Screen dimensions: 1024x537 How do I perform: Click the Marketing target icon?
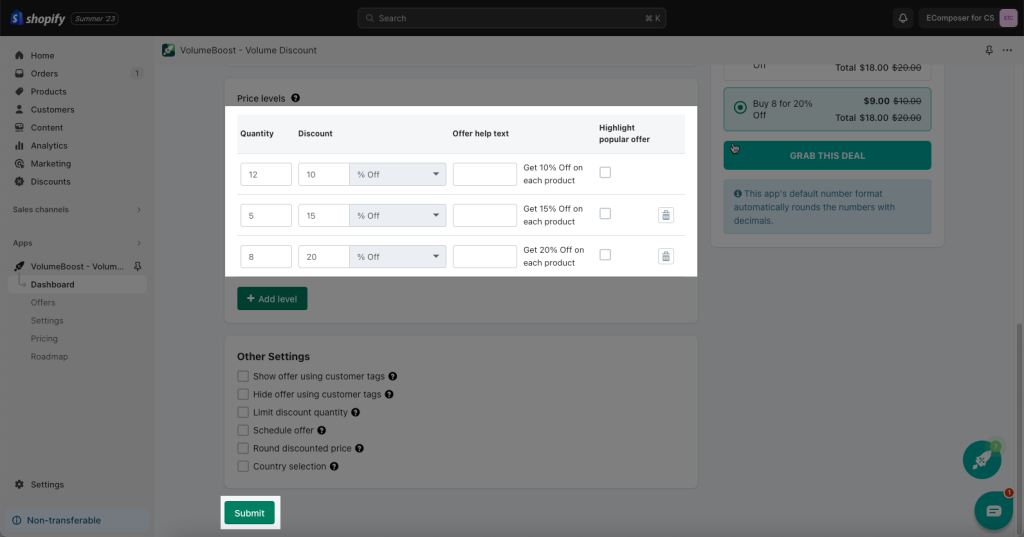click(19, 163)
